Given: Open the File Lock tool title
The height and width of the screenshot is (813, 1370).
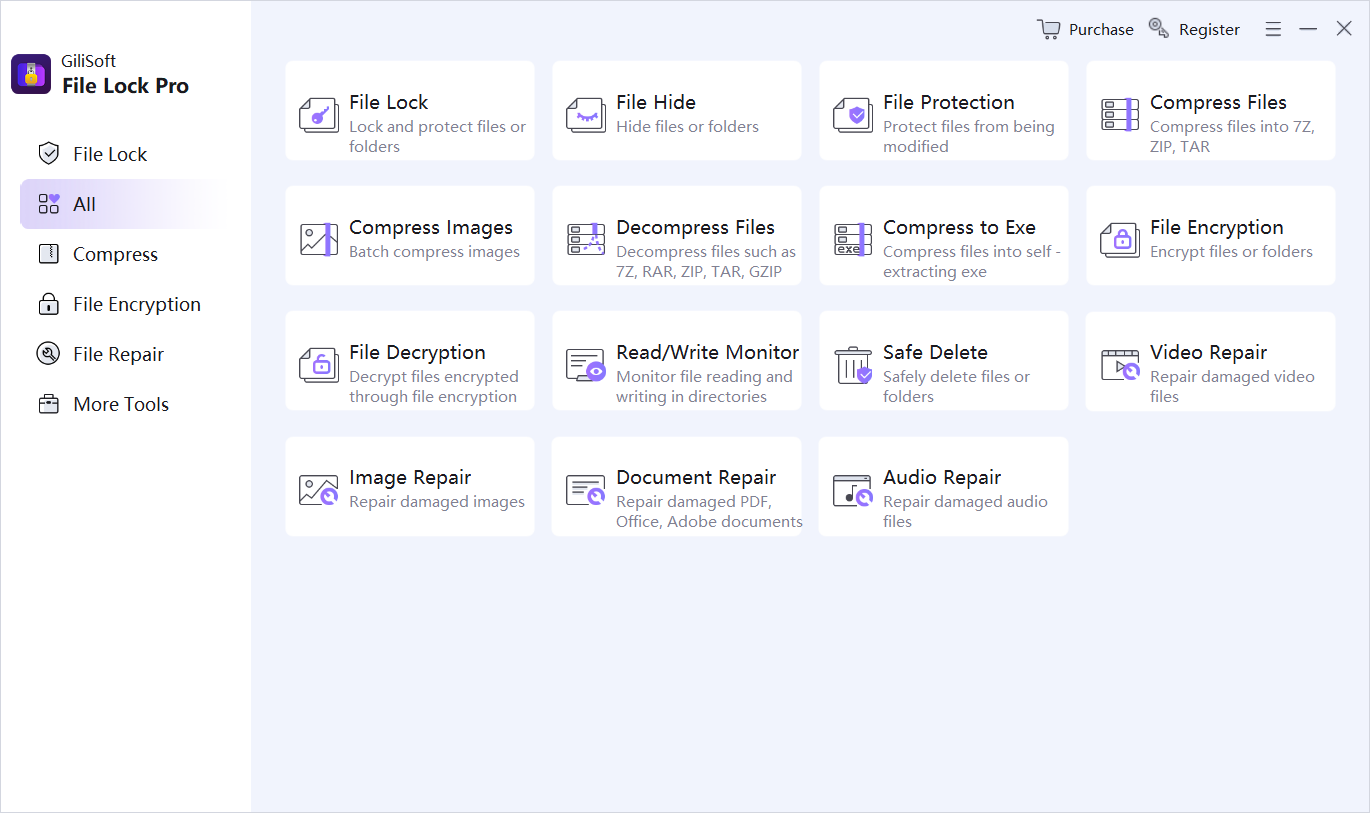Looking at the screenshot, I should [x=388, y=102].
